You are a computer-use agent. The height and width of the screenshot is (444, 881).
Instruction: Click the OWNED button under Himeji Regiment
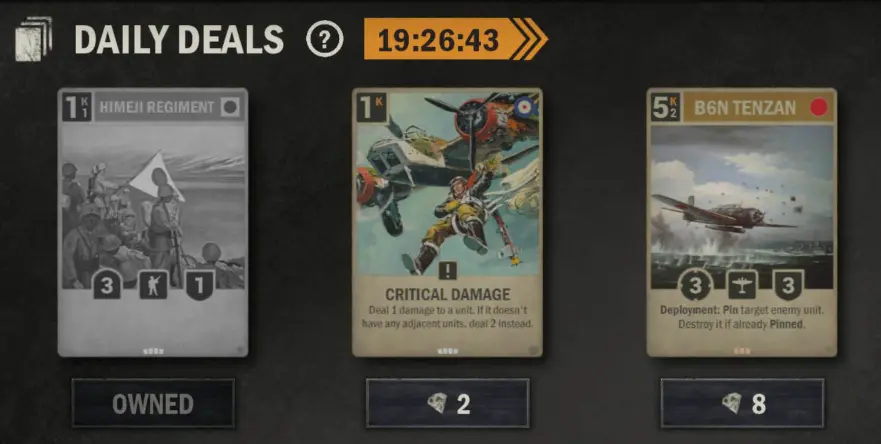(x=153, y=403)
